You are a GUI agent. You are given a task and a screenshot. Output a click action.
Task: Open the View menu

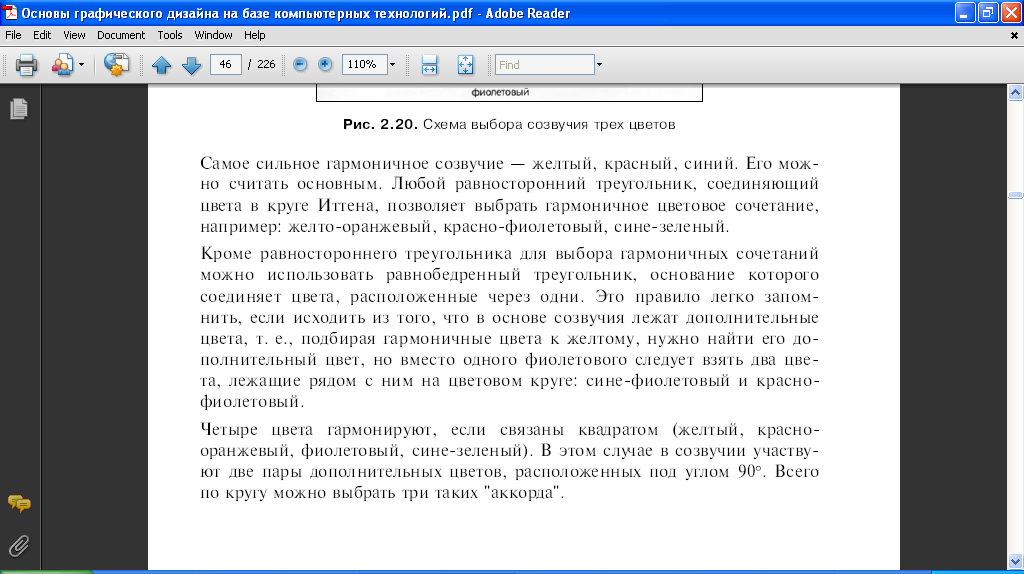click(74, 35)
